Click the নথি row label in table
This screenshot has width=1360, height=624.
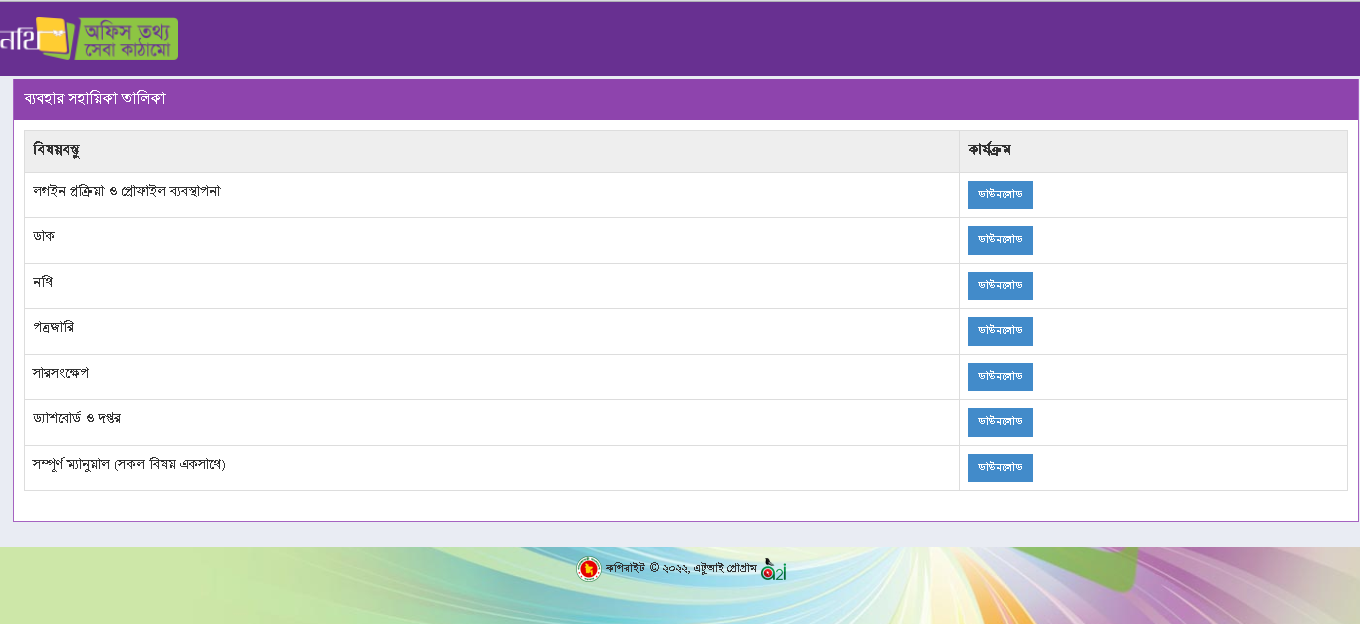(x=43, y=282)
